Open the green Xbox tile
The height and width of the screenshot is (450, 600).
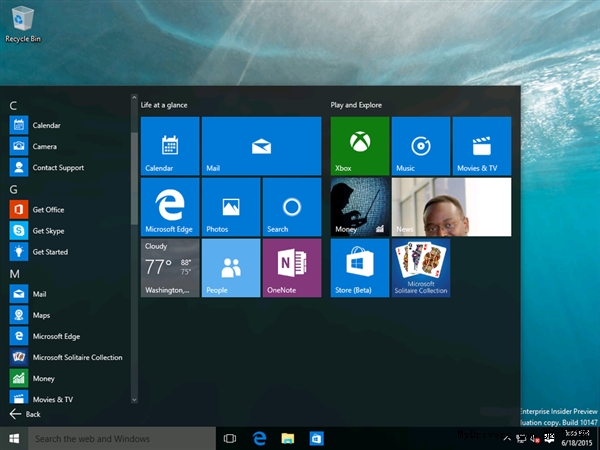pos(360,146)
